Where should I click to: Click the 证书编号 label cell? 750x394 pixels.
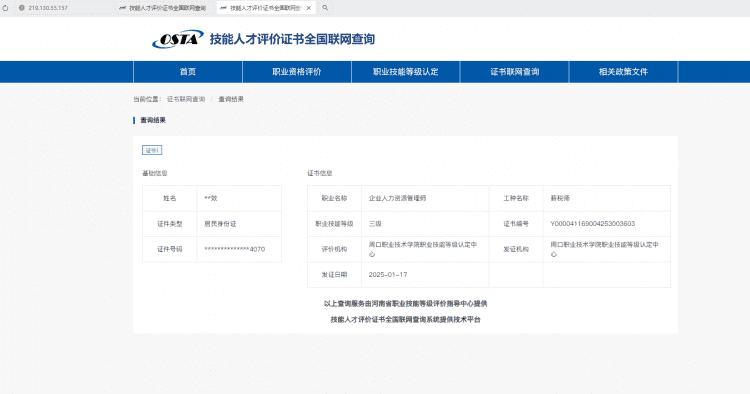516,224
